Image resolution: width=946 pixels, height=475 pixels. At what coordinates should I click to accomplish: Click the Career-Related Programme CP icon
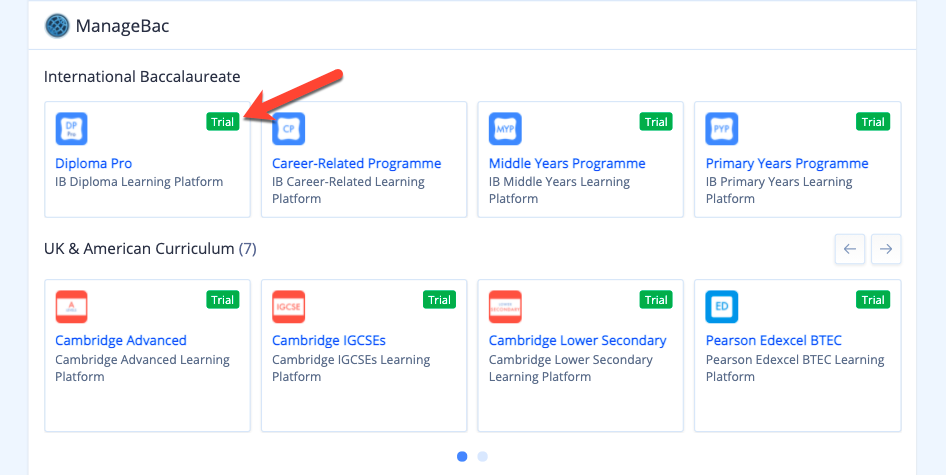[288, 129]
